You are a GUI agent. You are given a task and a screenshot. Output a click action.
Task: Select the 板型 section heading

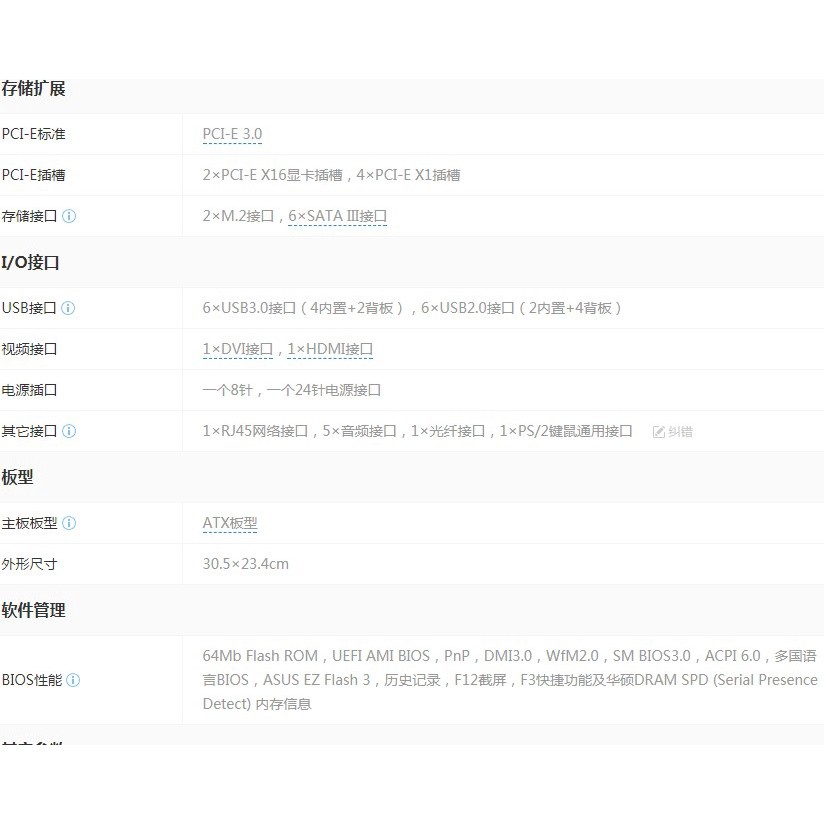pos(17,477)
